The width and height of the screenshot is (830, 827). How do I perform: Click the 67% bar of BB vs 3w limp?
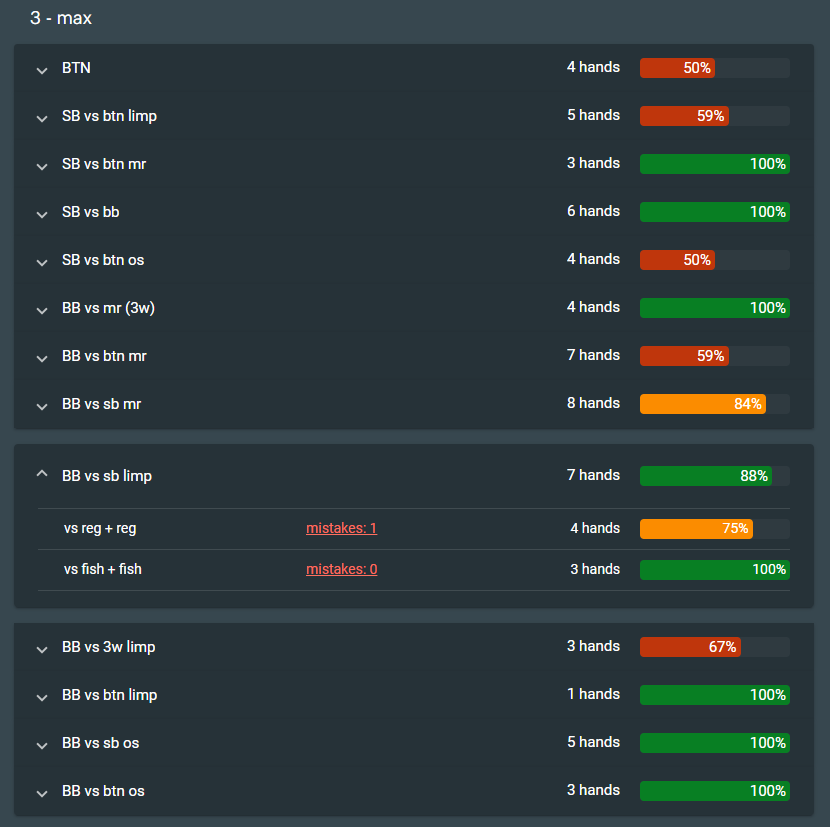(690, 647)
